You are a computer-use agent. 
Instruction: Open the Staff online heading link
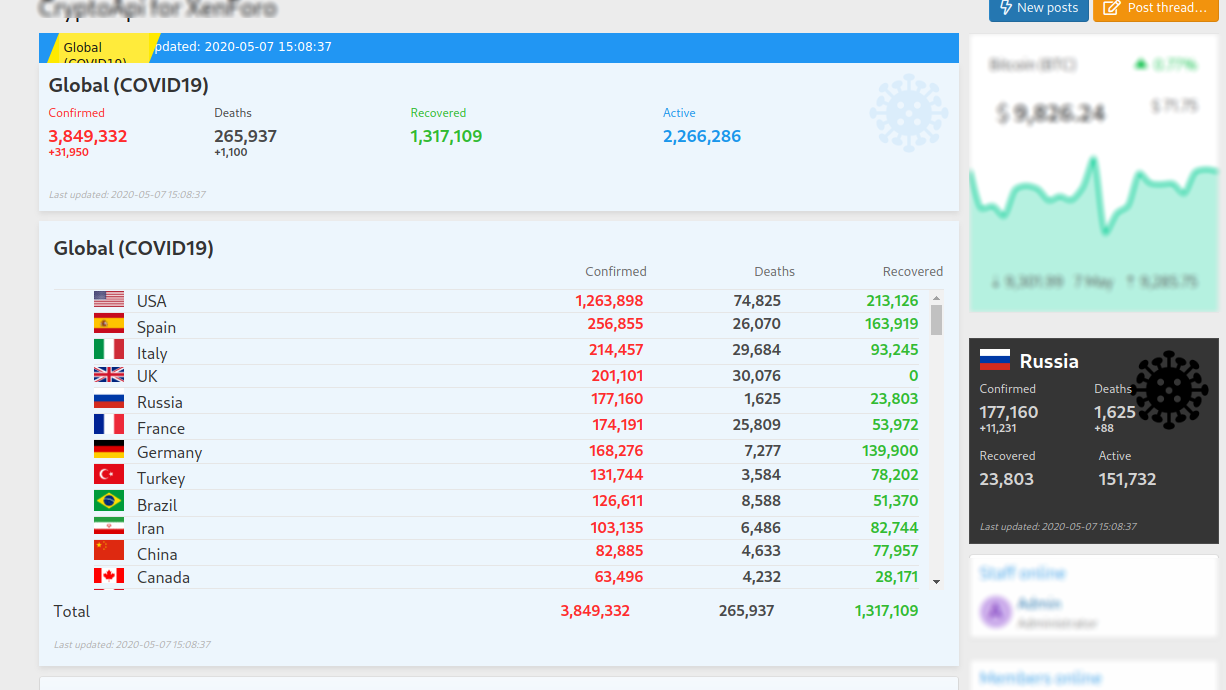tap(1022, 573)
